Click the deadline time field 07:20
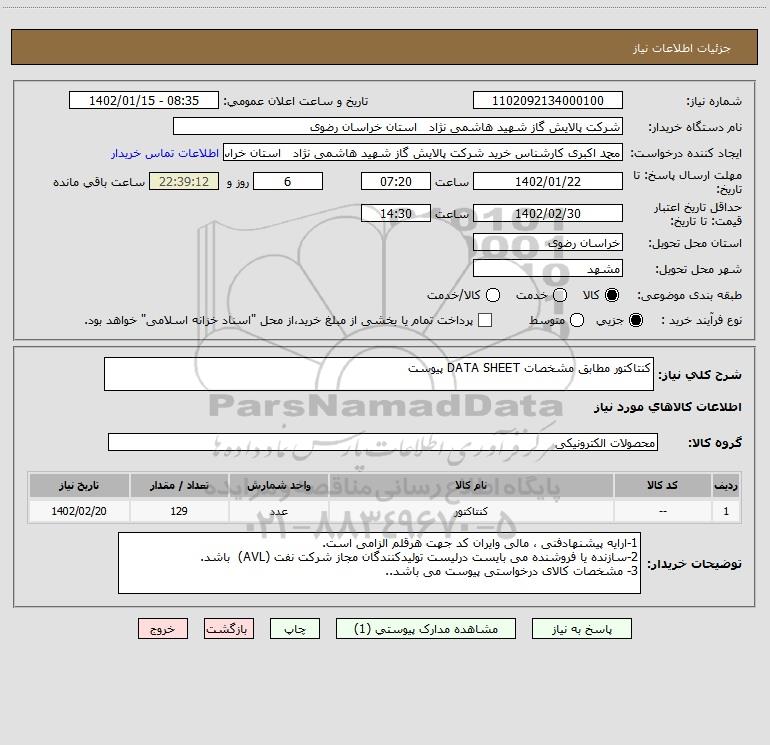The width and height of the screenshot is (770, 745). (396, 181)
